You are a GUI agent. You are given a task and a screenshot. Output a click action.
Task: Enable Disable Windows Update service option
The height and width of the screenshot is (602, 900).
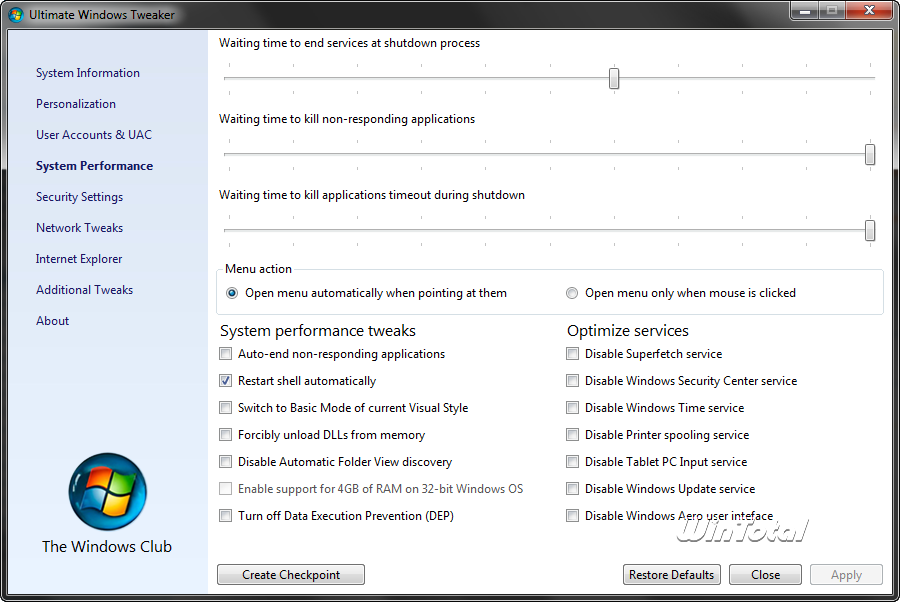[573, 489]
